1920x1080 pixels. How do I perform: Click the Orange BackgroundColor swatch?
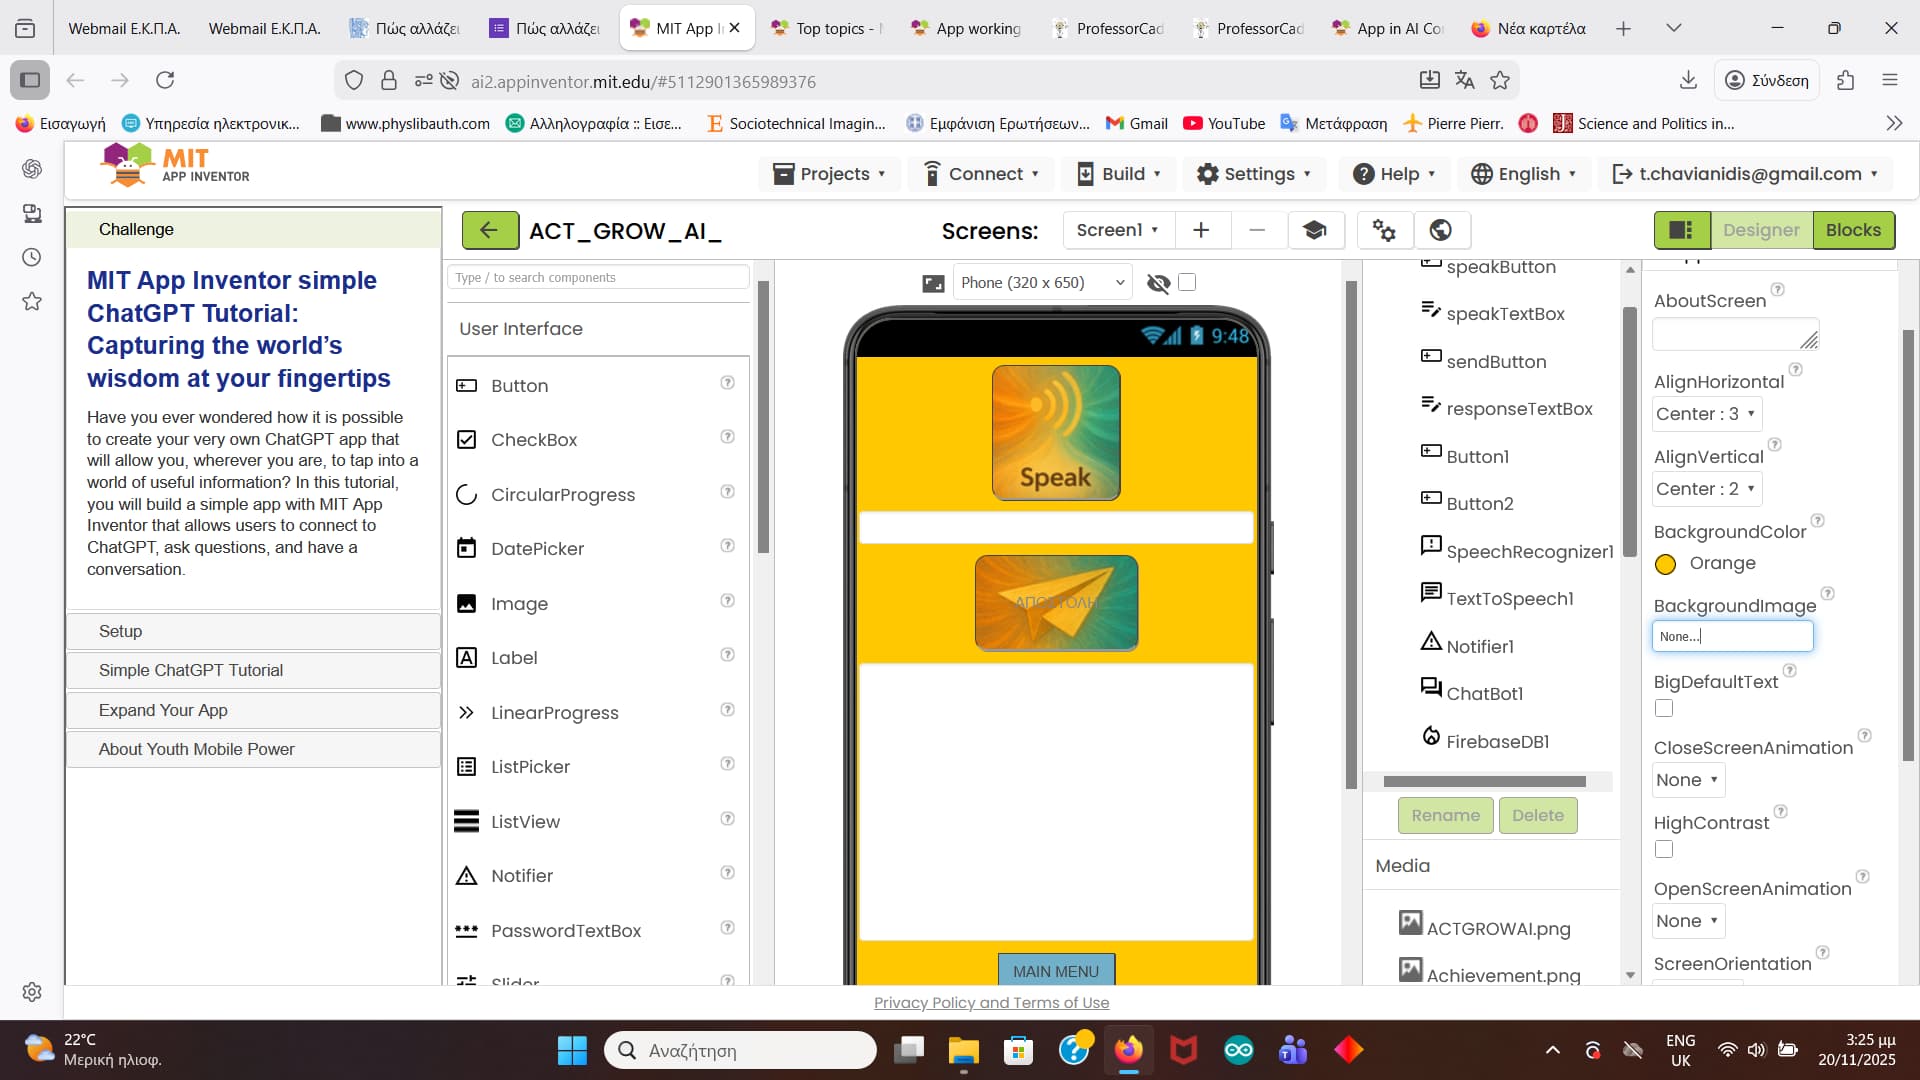tap(1665, 564)
